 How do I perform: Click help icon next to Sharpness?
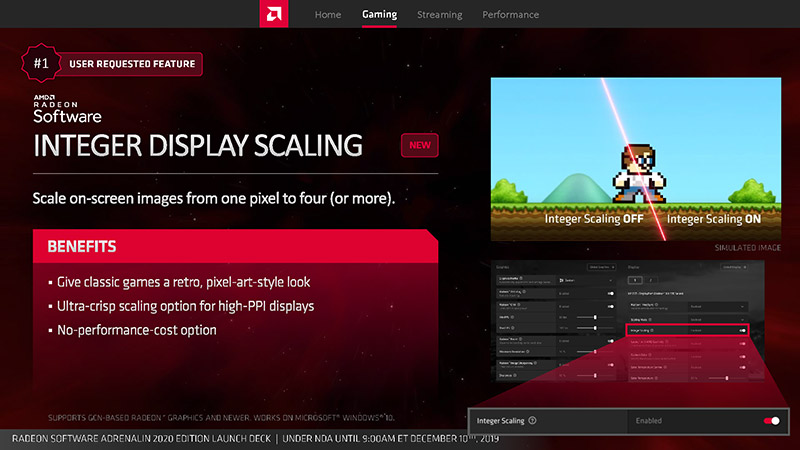click(x=515, y=375)
